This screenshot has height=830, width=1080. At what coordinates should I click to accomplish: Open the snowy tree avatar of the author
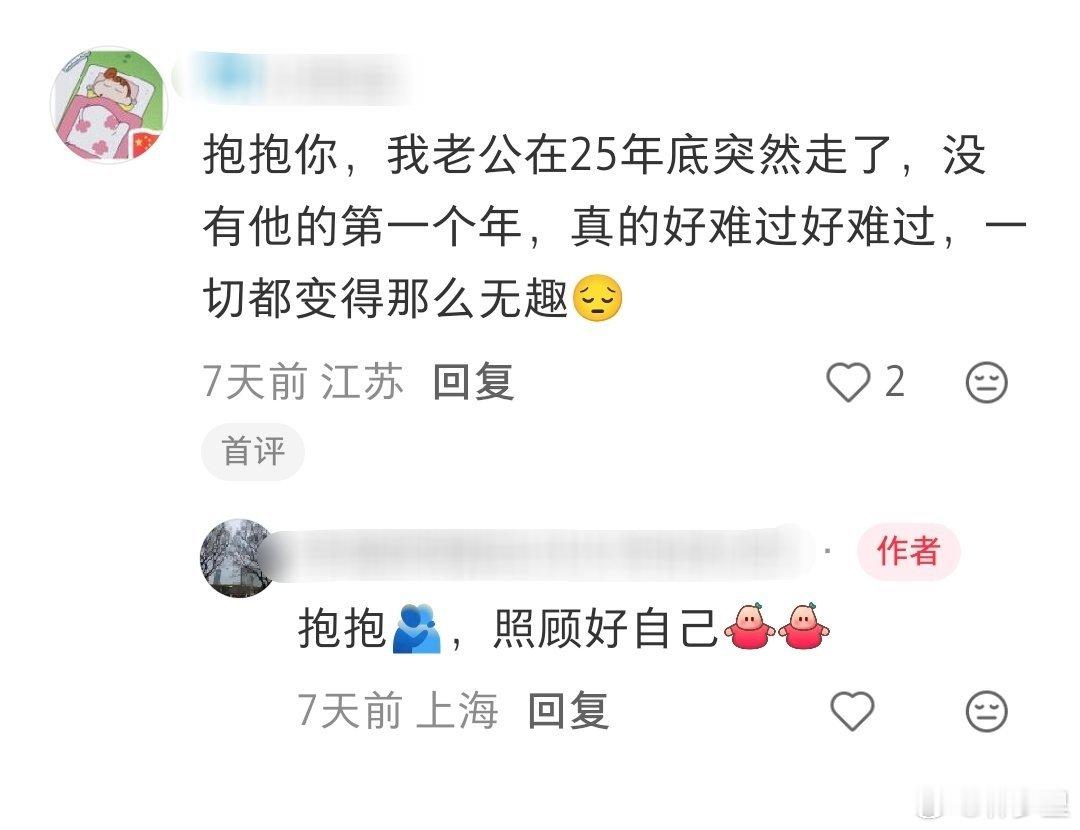(238, 558)
